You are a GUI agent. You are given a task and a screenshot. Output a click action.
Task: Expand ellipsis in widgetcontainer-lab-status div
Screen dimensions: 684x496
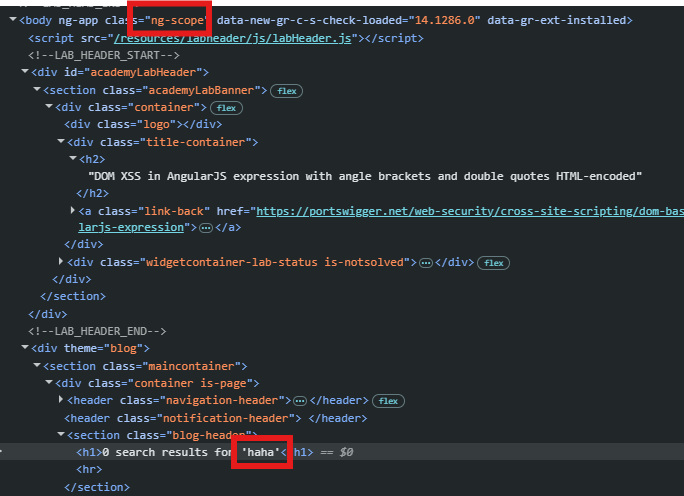(x=426, y=263)
